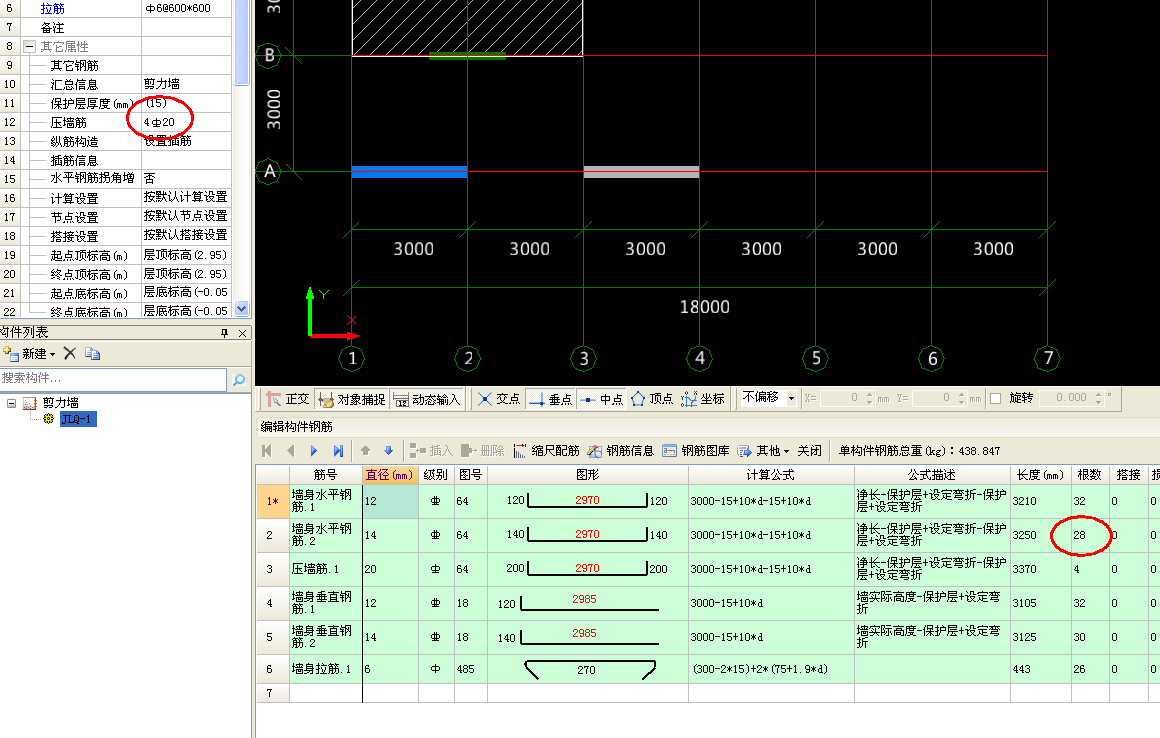Click the gear icon beside JLQ-1
Screen dimensions: 1160x738
(x=49, y=419)
